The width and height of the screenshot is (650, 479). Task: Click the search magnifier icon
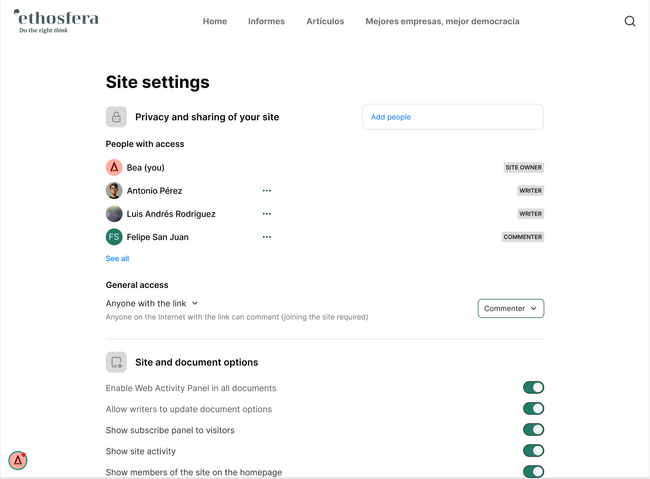(630, 21)
